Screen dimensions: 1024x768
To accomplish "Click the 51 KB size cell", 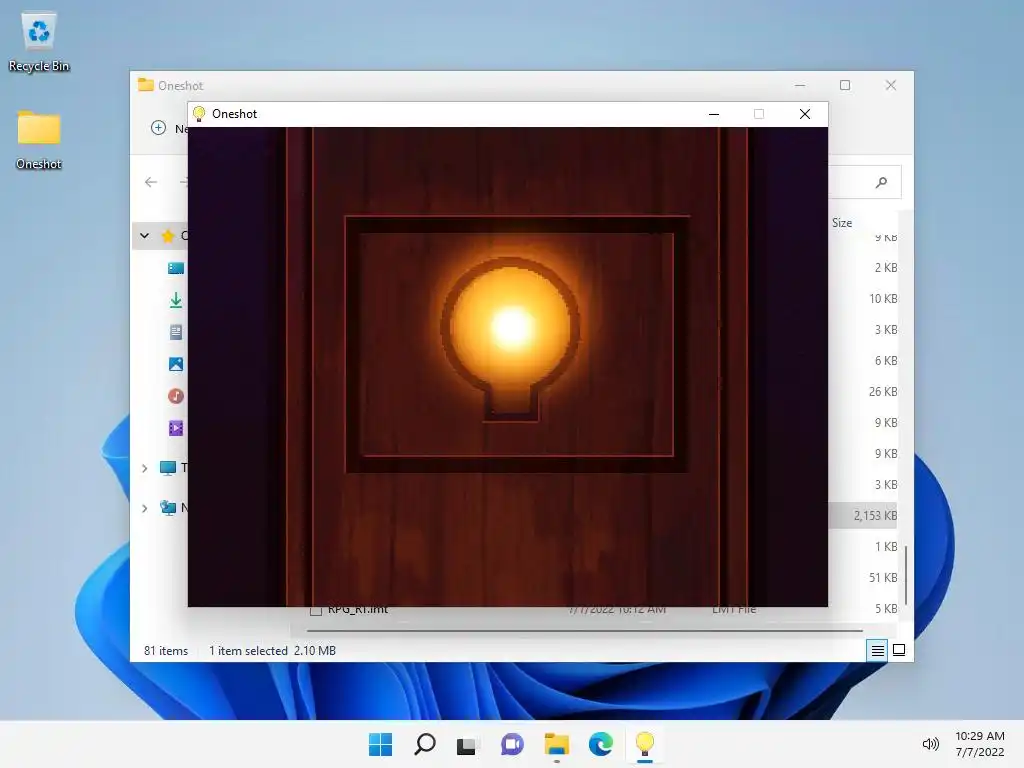I will click(882, 577).
